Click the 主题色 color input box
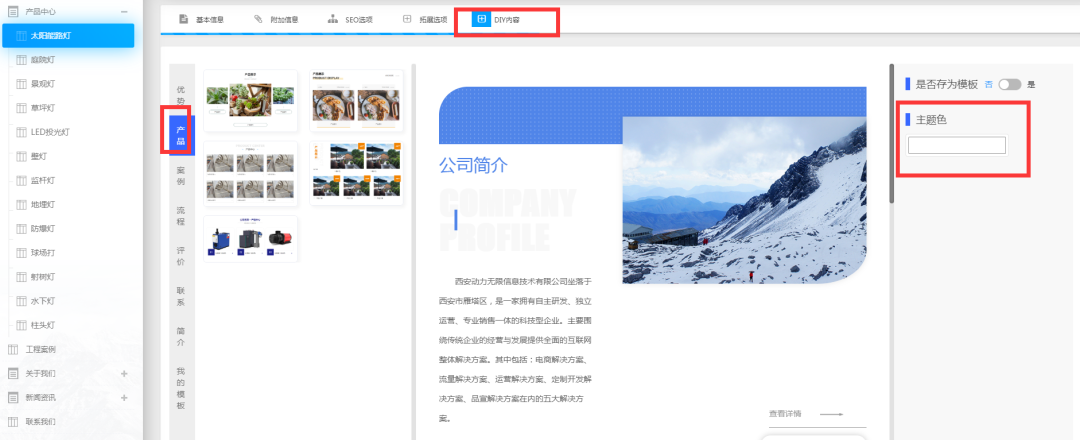Viewport: 1080px width, 440px height. (956, 146)
